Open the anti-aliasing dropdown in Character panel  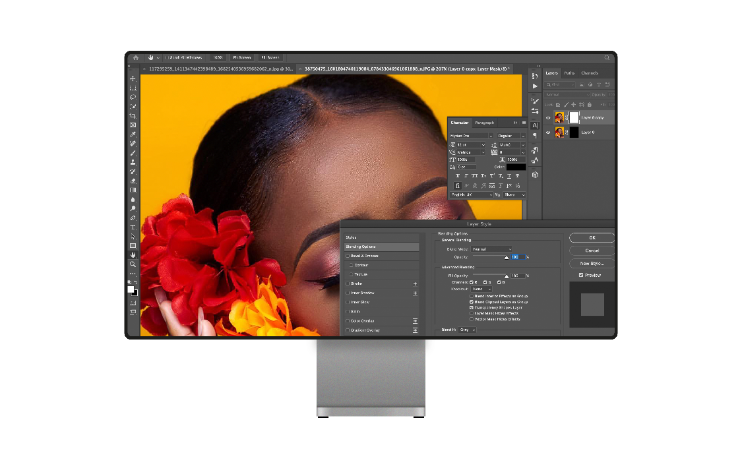pos(514,195)
